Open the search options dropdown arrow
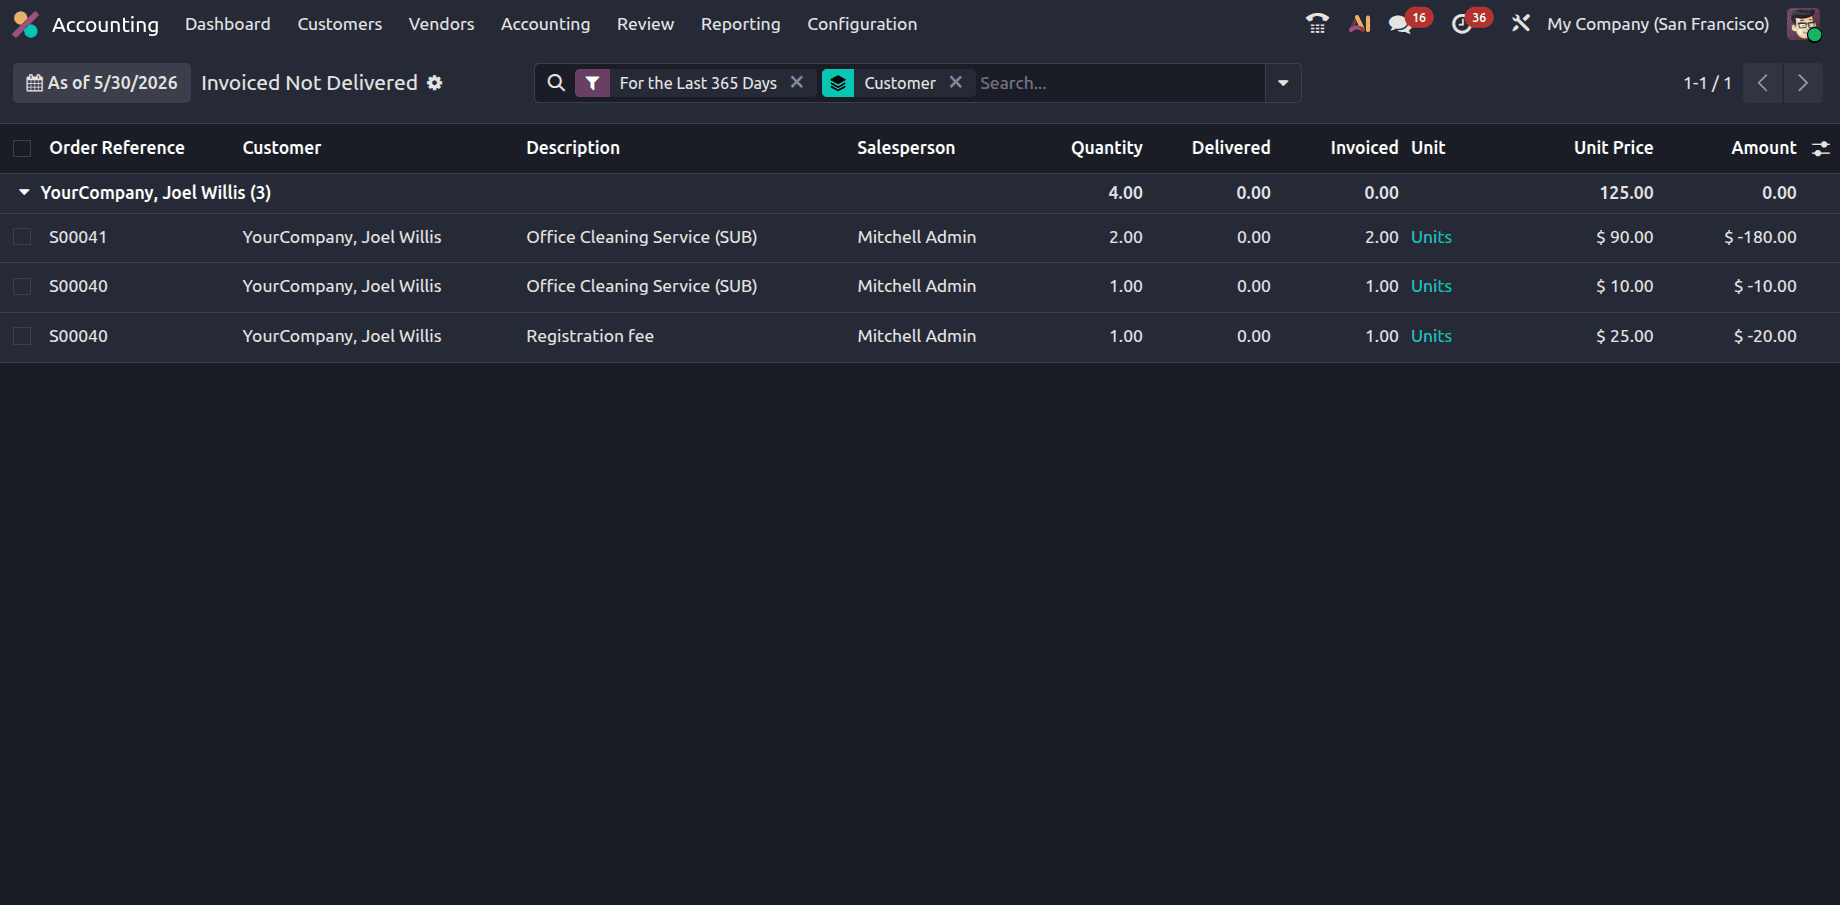 pyautogui.click(x=1283, y=83)
